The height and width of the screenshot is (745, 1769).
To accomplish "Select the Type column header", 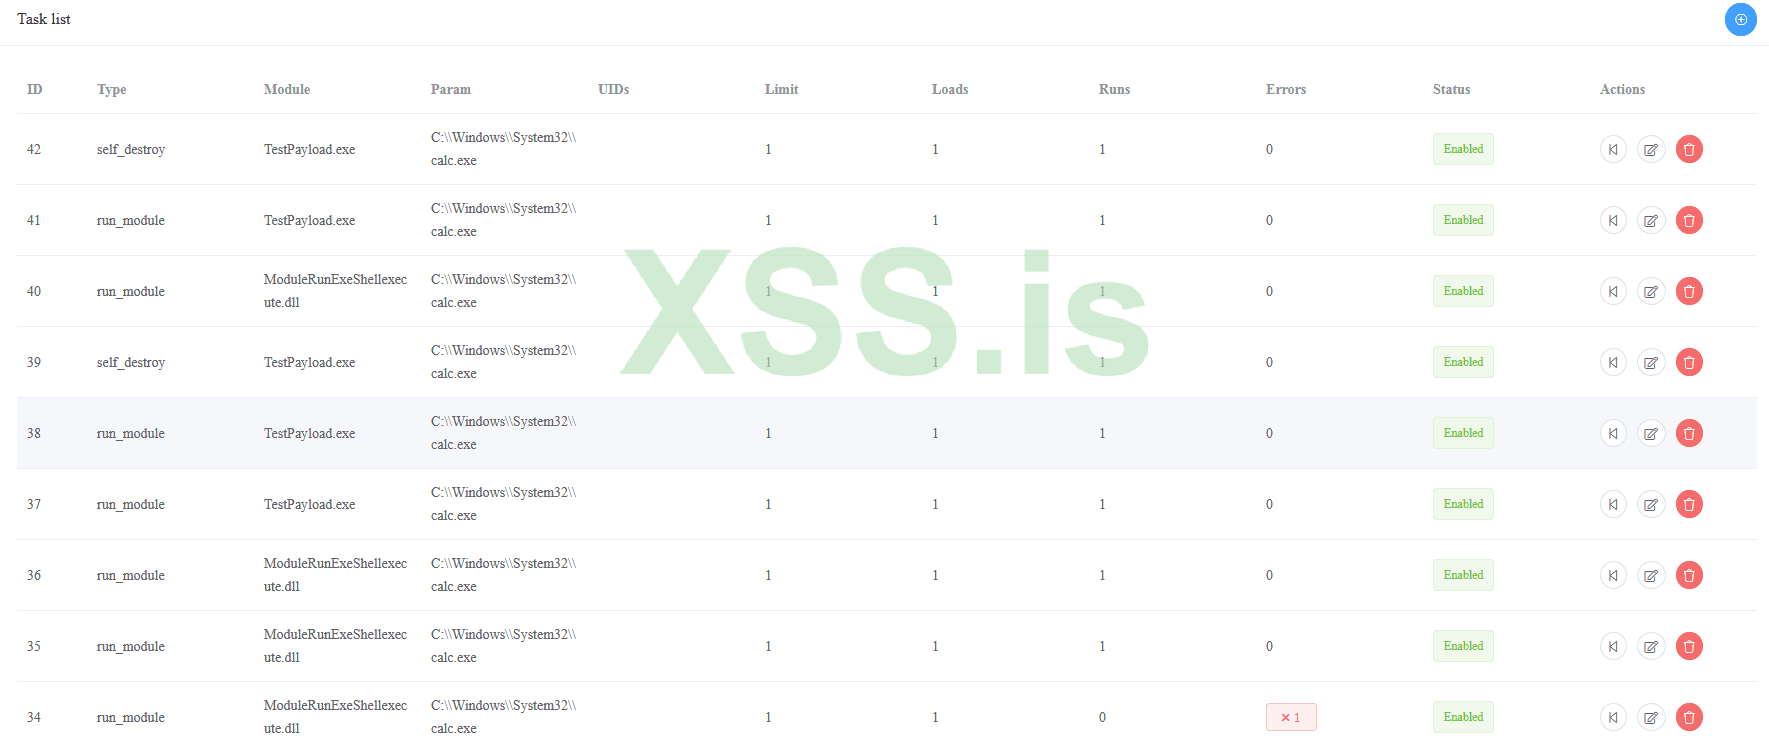I will 112,89.
